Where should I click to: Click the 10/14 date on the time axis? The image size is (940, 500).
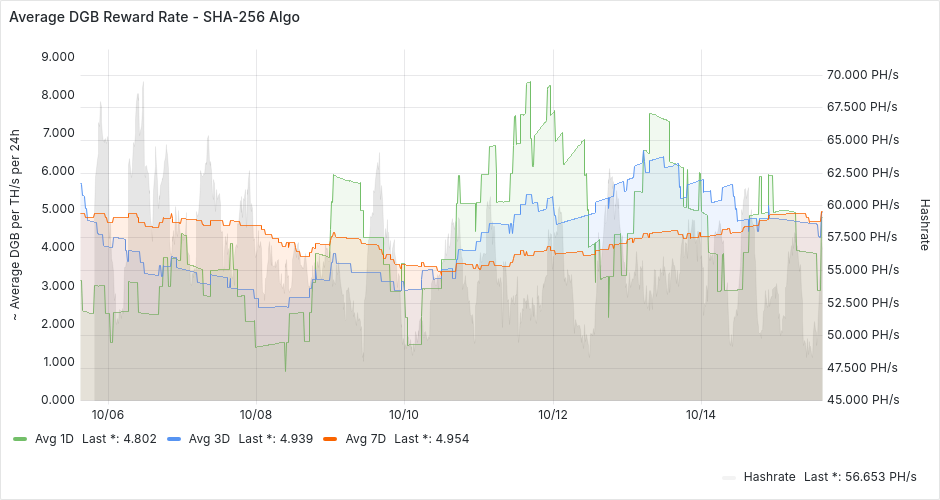click(x=701, y=414)
